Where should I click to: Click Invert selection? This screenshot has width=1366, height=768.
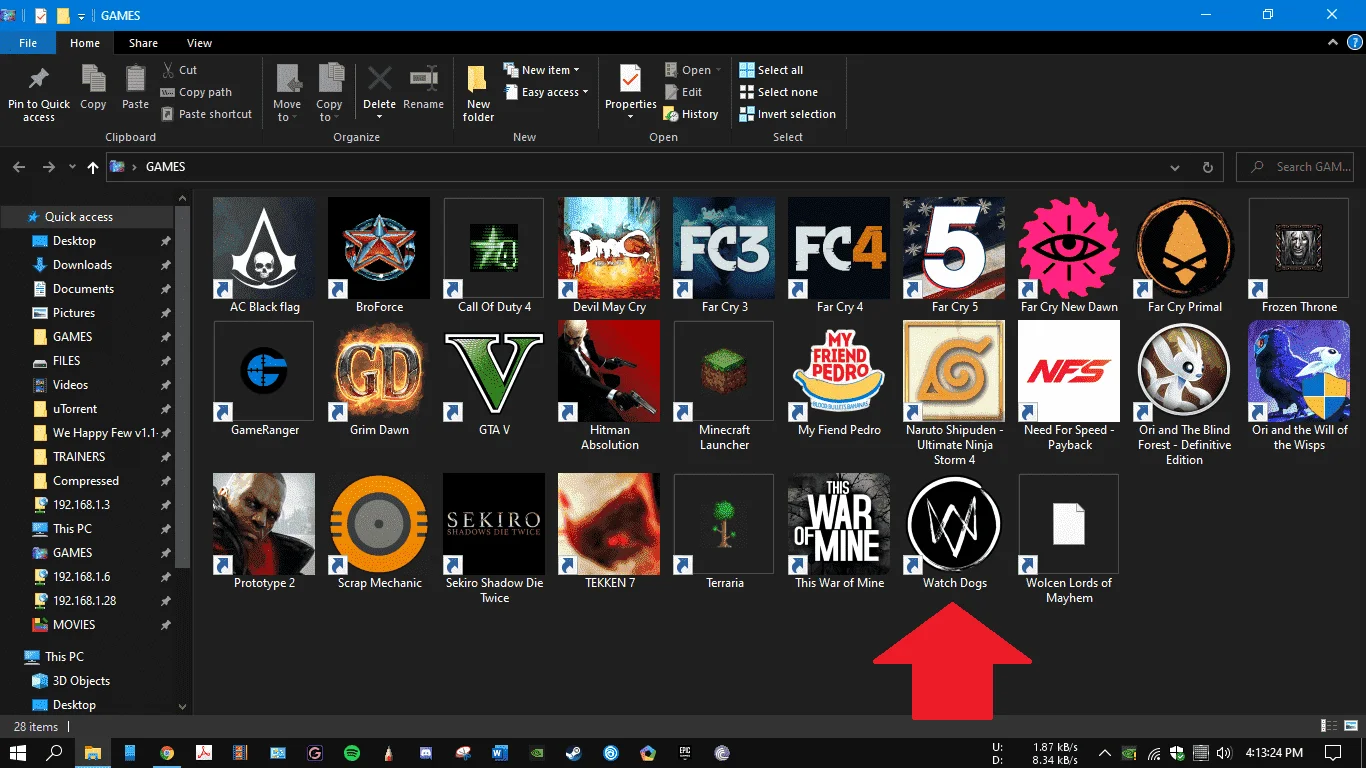[787, 114]
